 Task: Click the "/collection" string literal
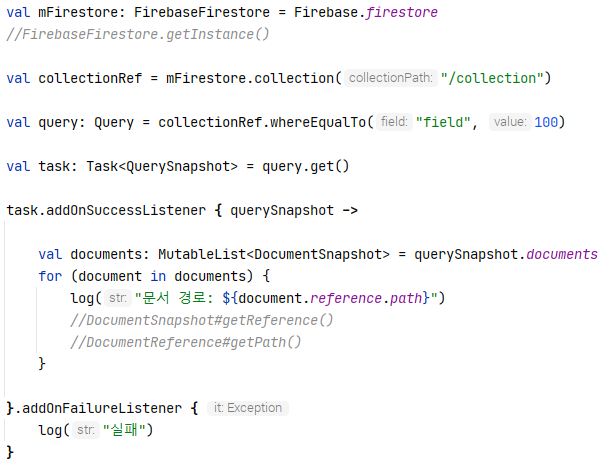[491, 78]
